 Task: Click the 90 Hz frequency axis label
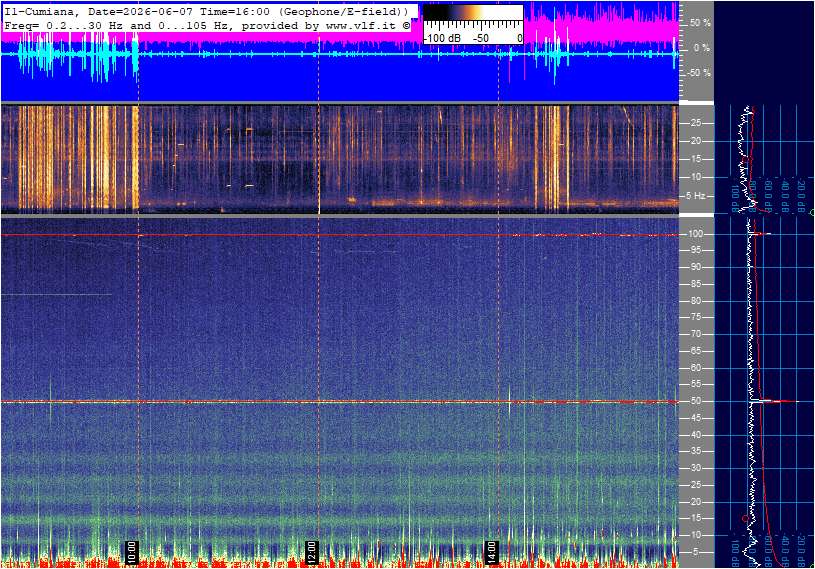(695, 267)
